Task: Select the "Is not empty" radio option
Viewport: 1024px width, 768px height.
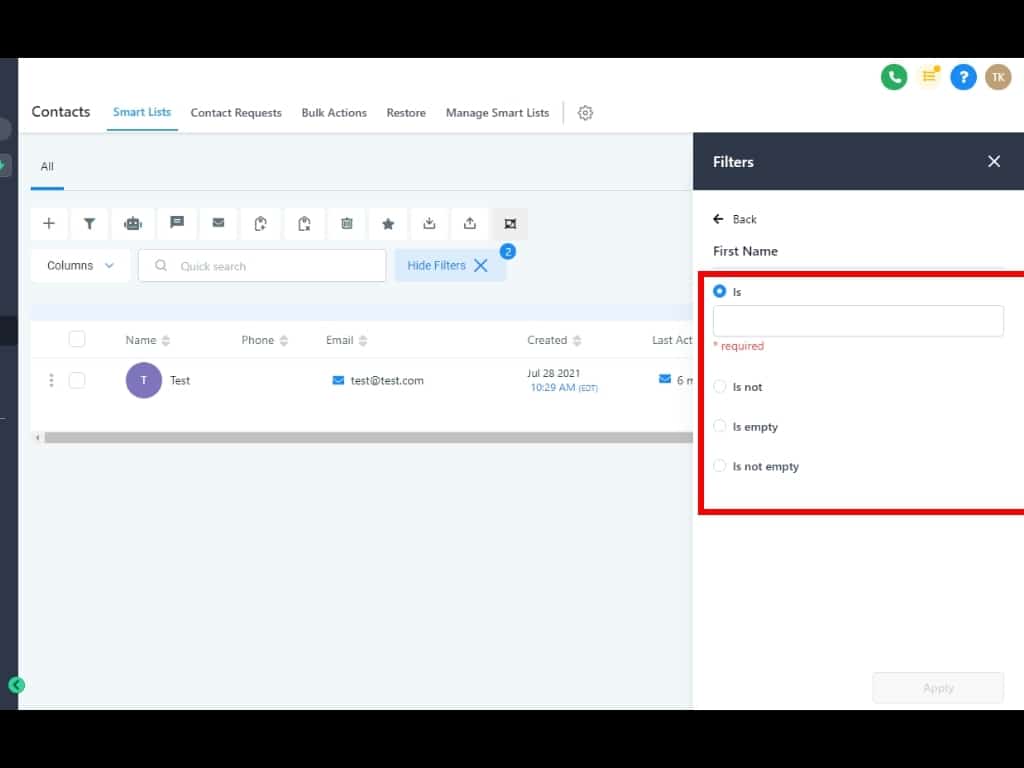Action: point(720,466)
